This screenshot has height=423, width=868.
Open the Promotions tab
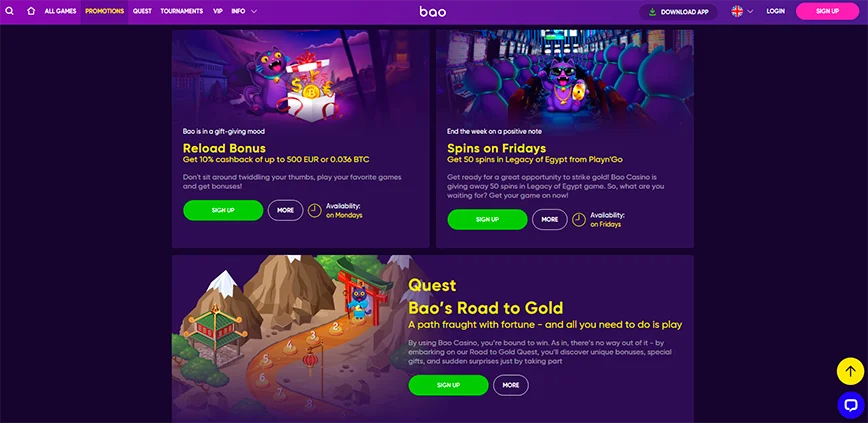click(x=105, y=11)
